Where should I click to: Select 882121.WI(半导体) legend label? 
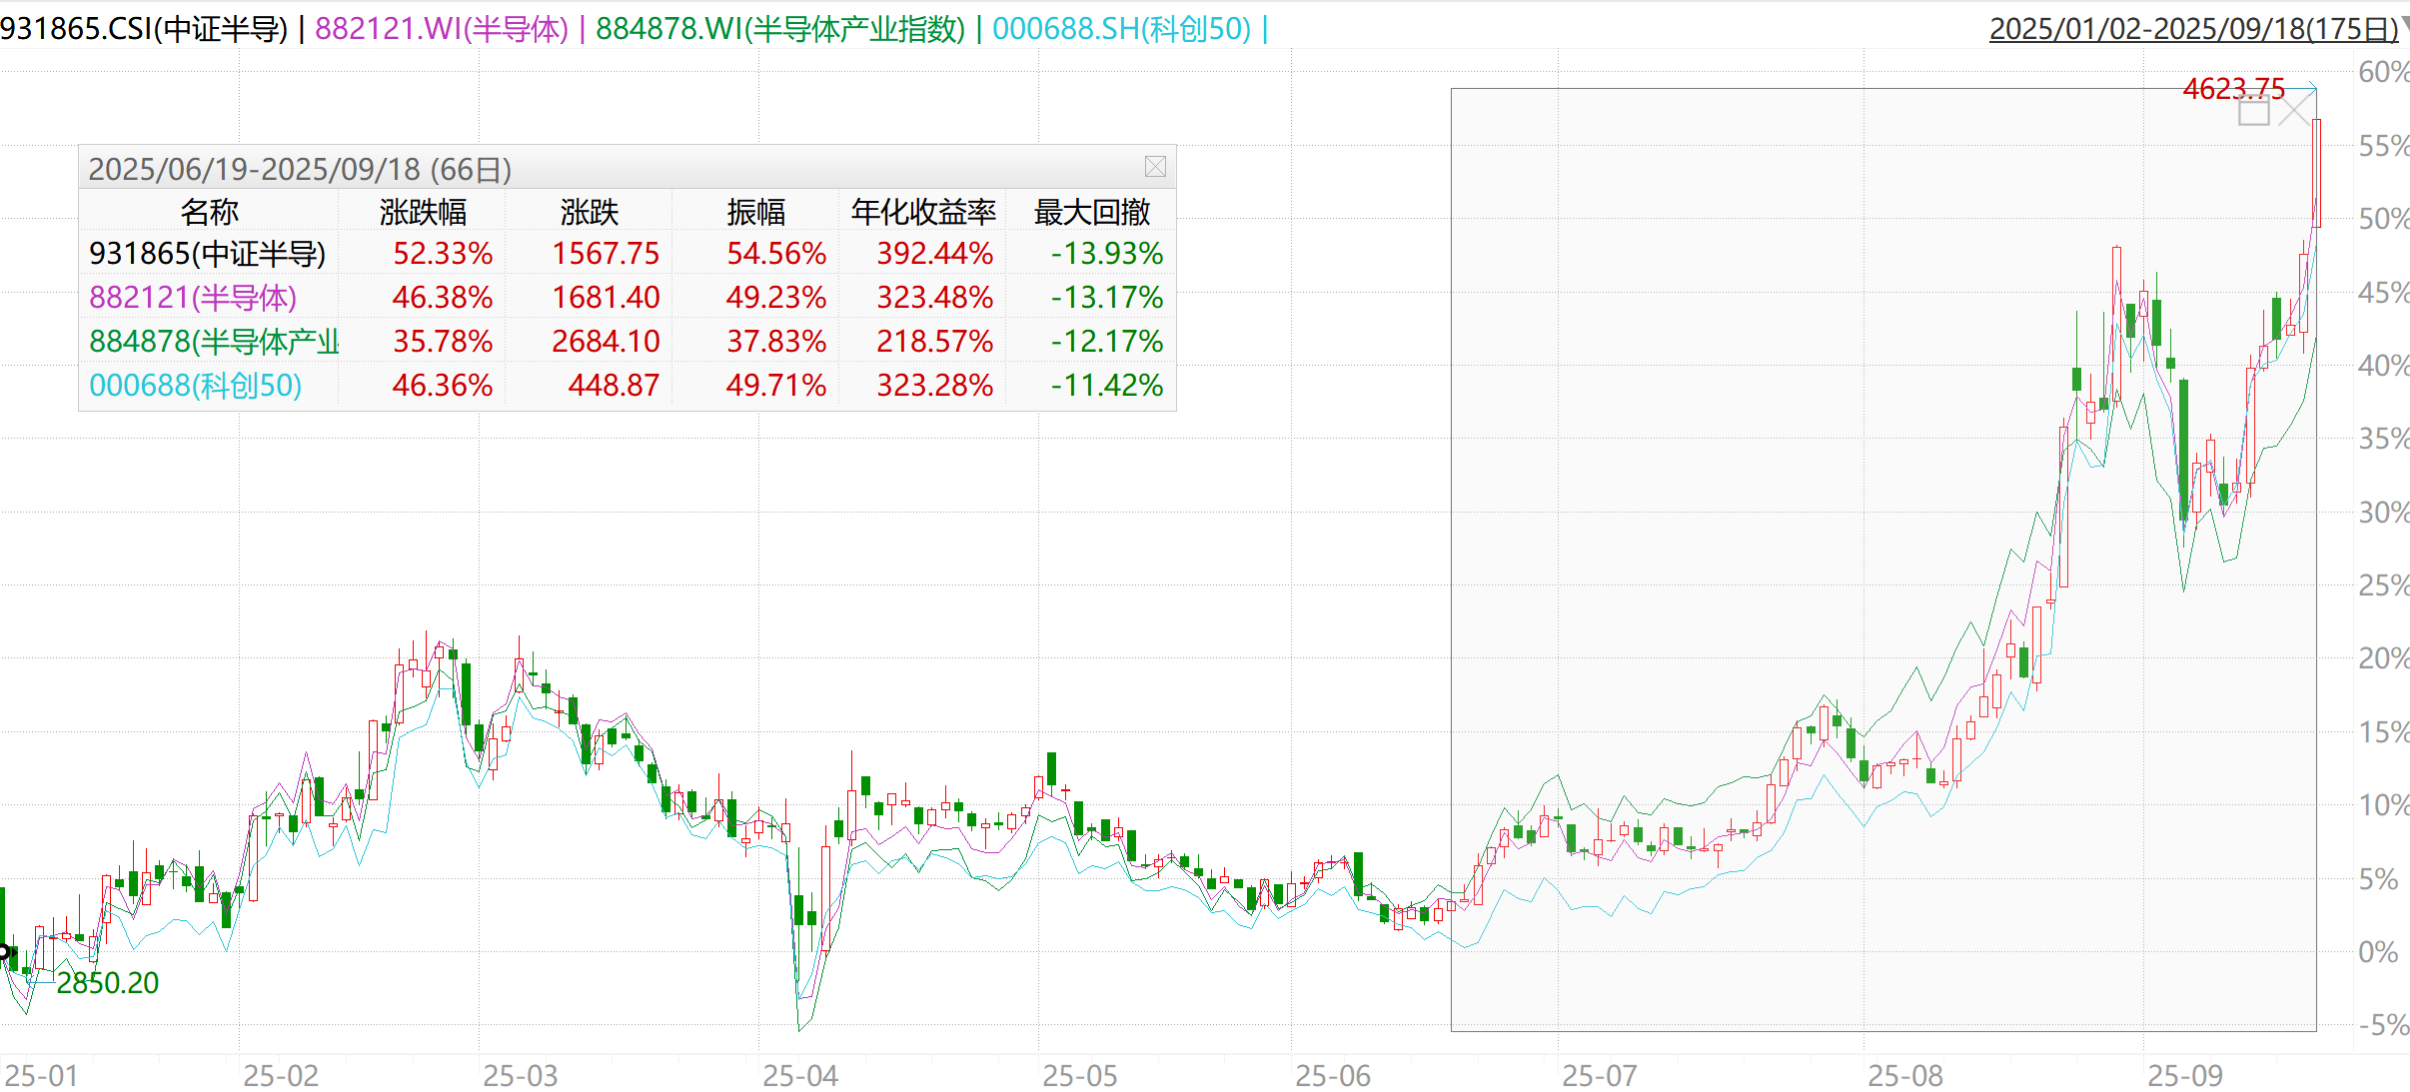[x=441, y=29]
